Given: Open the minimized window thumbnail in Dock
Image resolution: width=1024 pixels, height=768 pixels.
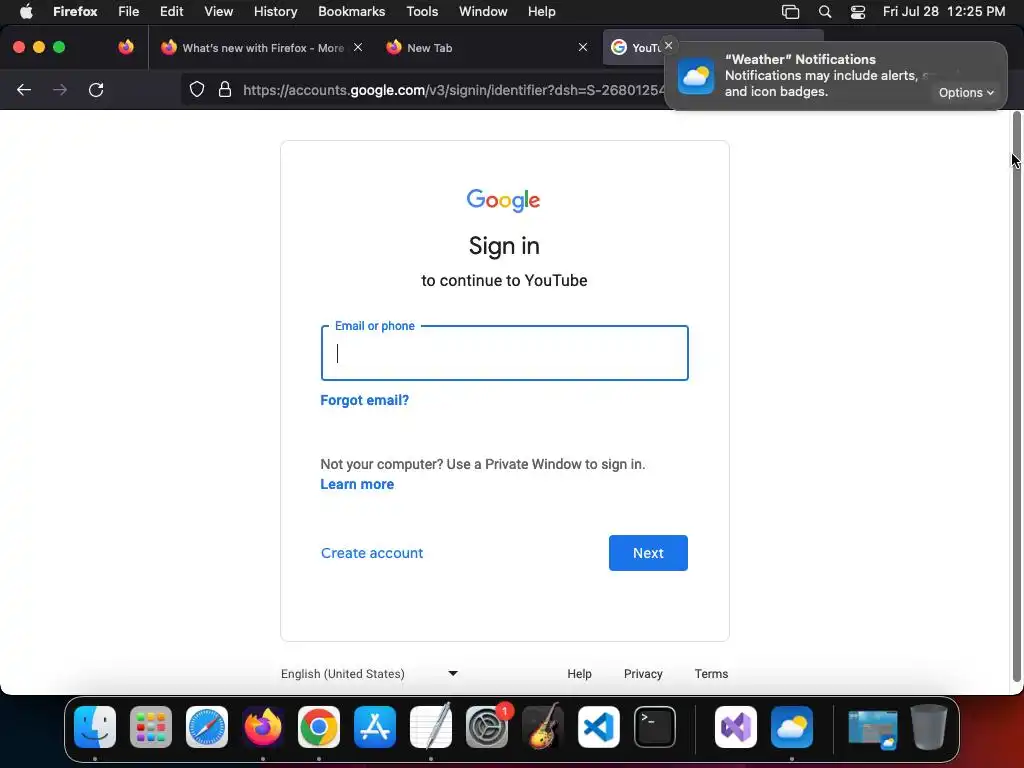Looking at the screenshot, I should pyautogui.click(x=872, y=729).
